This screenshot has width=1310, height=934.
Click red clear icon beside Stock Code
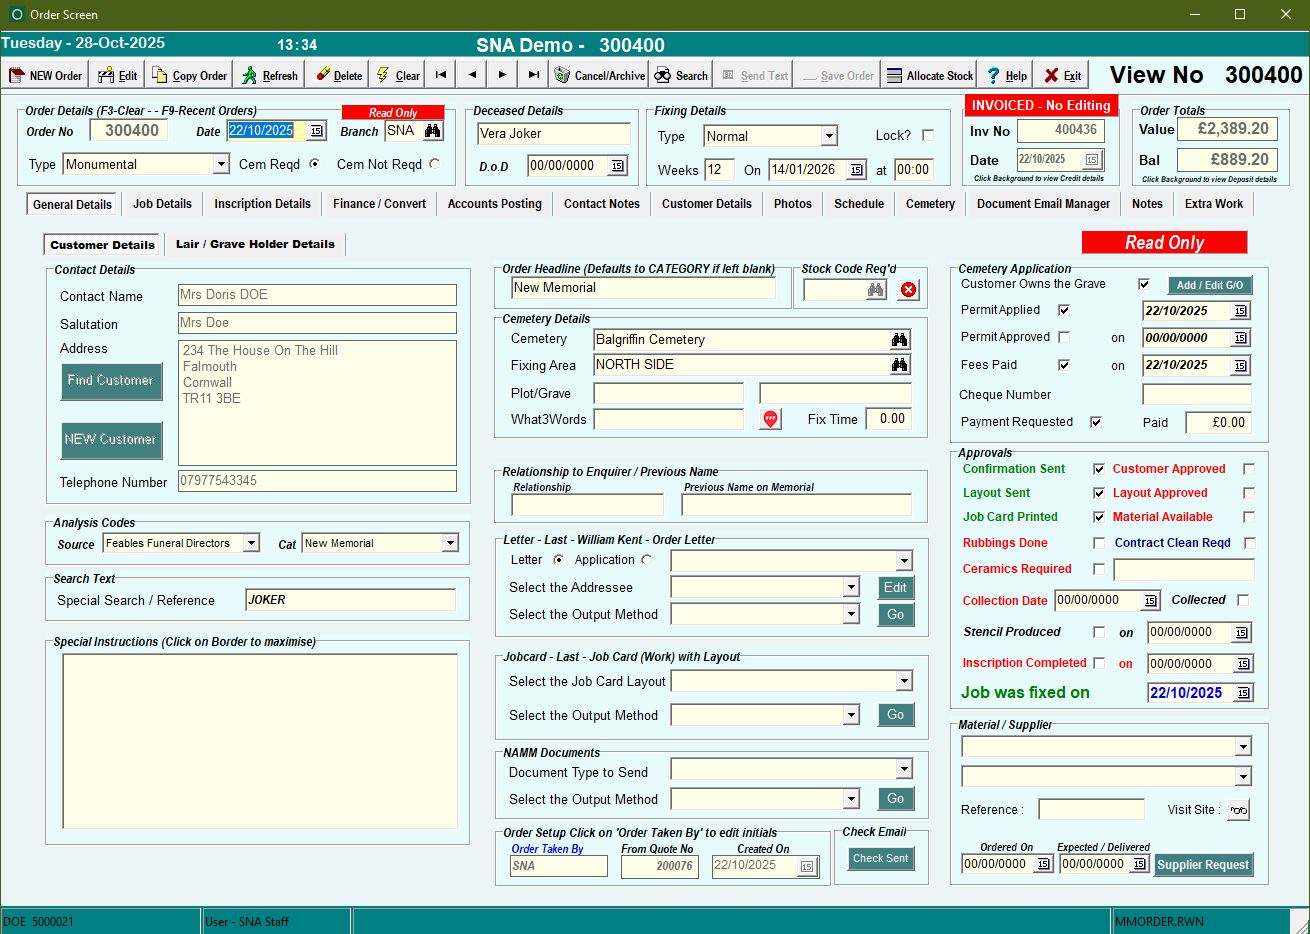pos(908,290)
